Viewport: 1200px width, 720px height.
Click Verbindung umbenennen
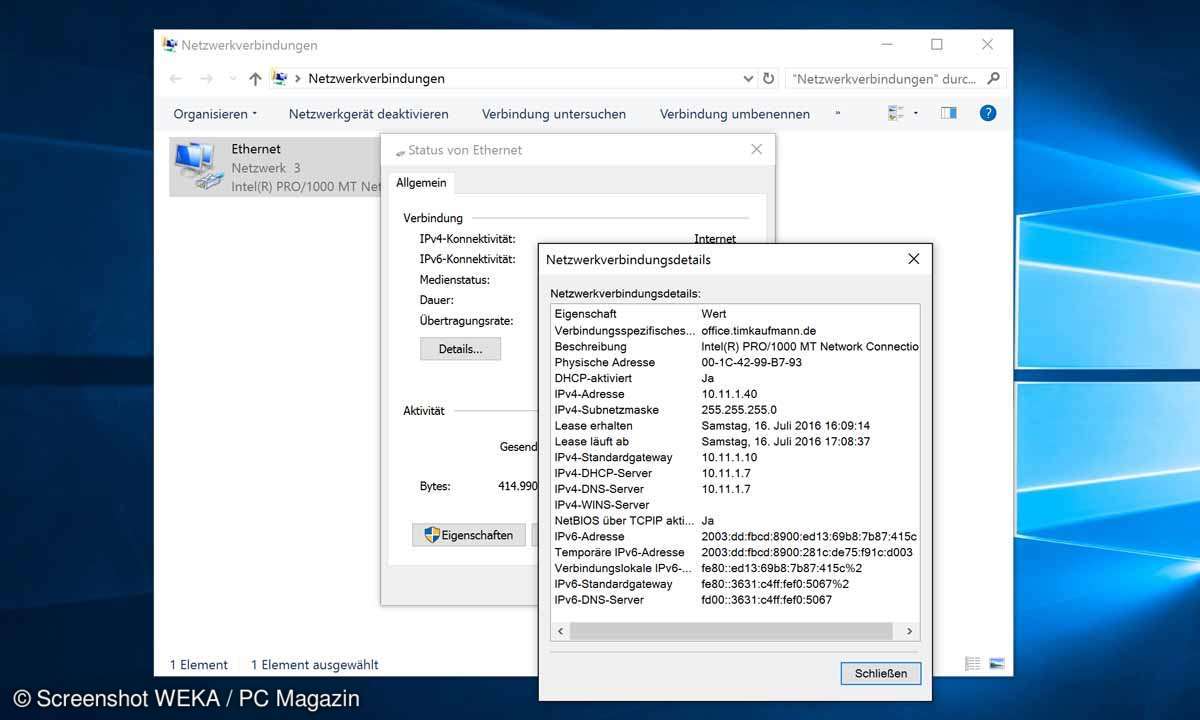[735, 114]
